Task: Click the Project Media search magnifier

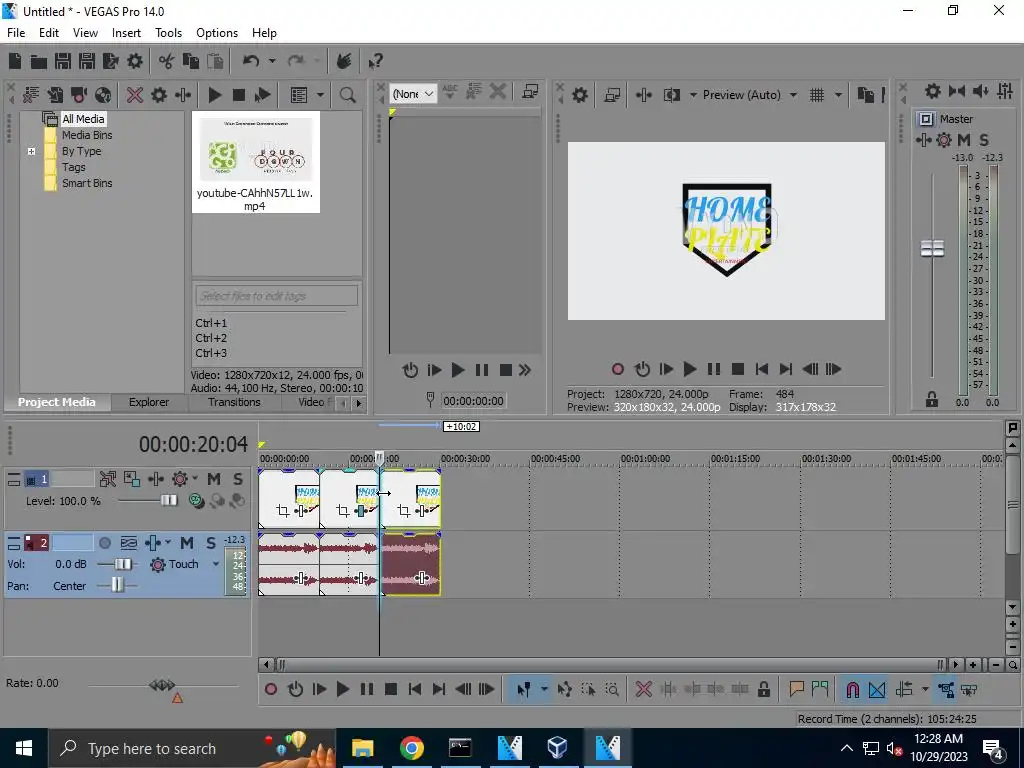Action: 347,95
